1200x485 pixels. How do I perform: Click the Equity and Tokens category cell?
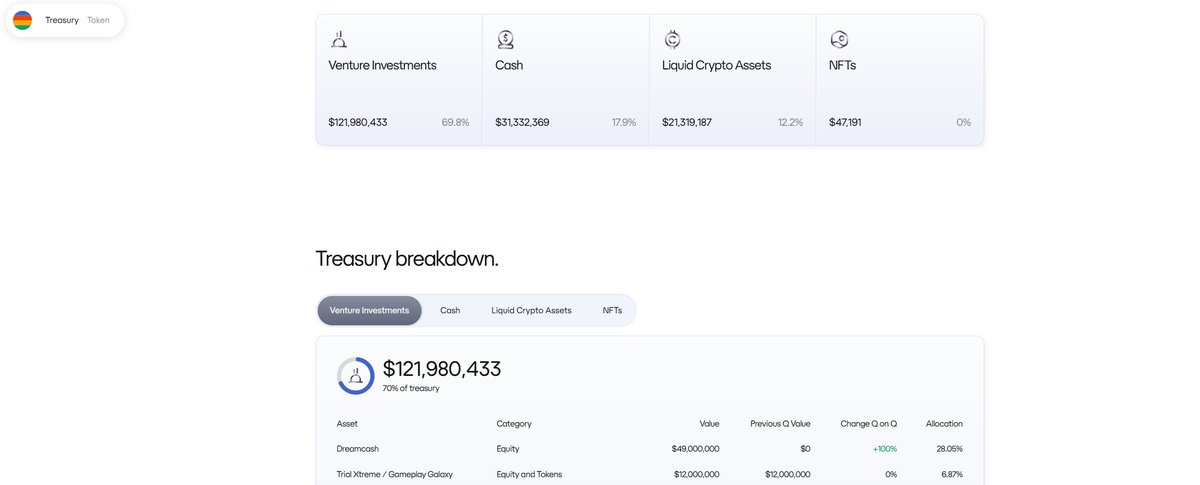(529, 474)
